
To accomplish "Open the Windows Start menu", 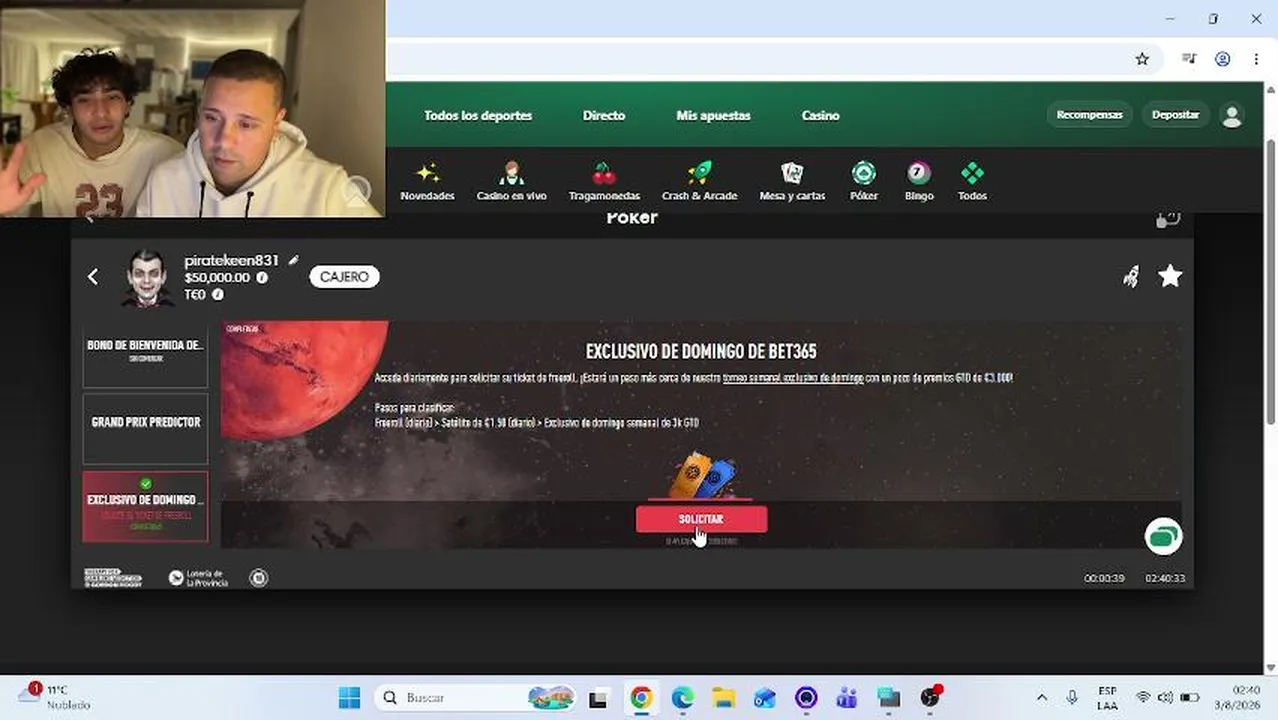I will [x=349, y=698].
